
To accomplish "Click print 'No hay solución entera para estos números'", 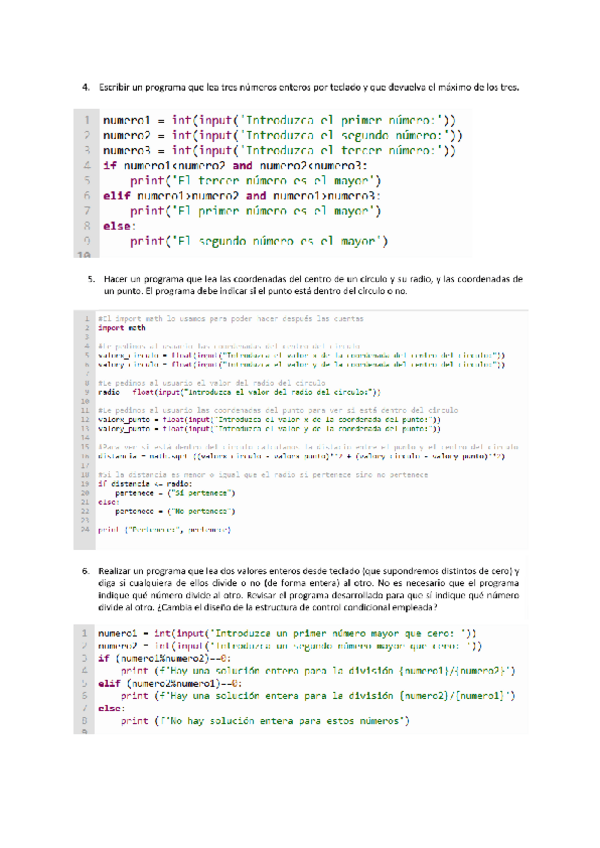I will (265, 721).
